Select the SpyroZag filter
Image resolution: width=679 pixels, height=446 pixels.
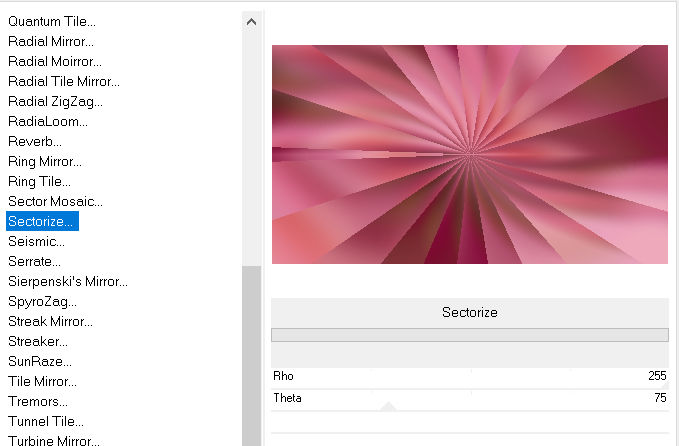42,301
